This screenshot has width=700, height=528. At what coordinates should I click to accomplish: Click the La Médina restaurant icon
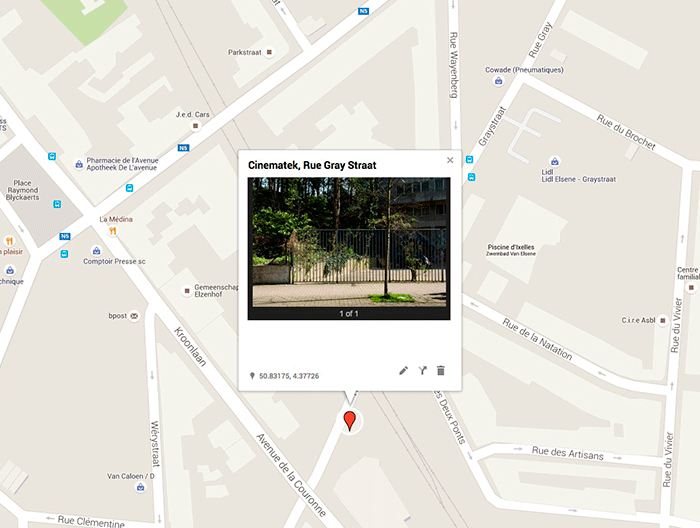112,231
